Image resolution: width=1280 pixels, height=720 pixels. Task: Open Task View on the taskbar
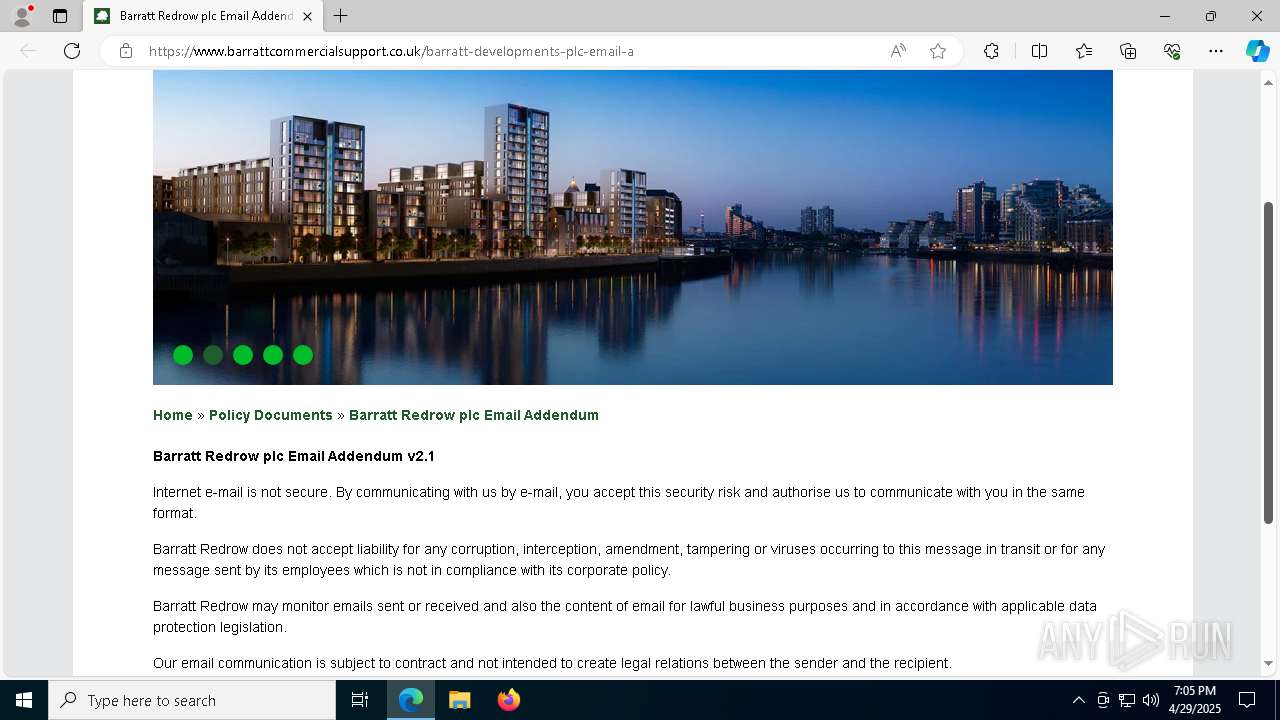click(360, 700)
